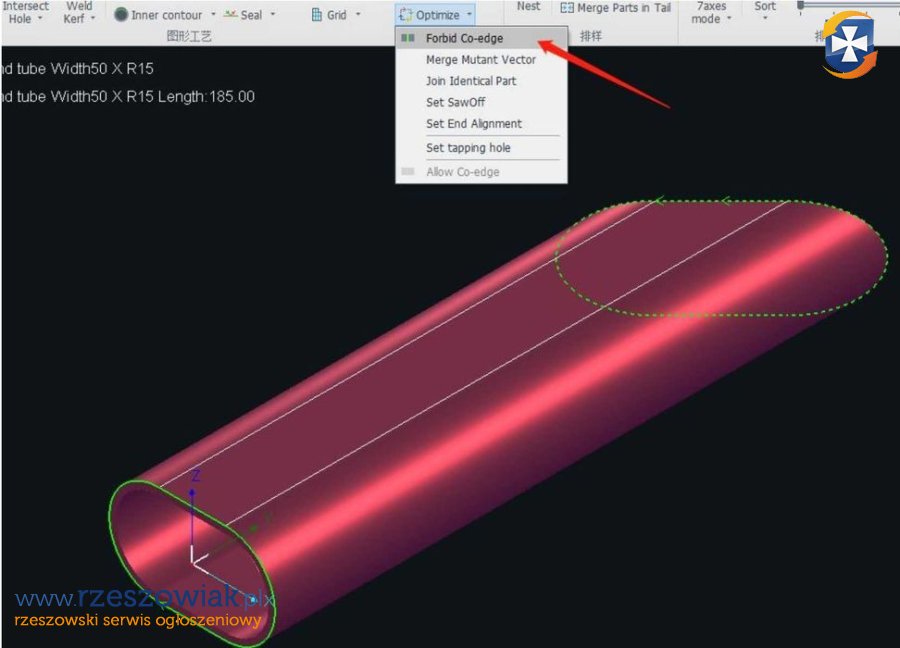This screenshot has height=648, width=900.
Task: Expand the Inner contour dropdown arrow
Action: (213, 14)
